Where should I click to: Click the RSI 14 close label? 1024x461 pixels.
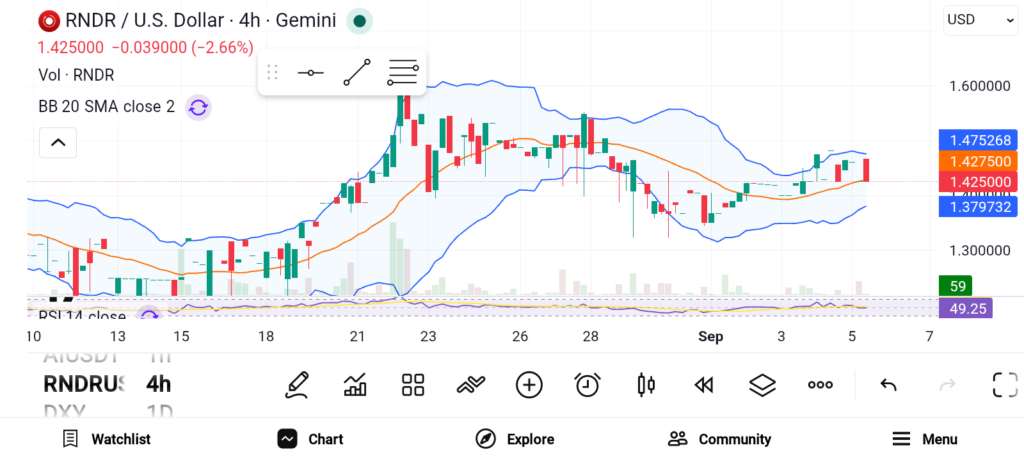tap(82, 317)
